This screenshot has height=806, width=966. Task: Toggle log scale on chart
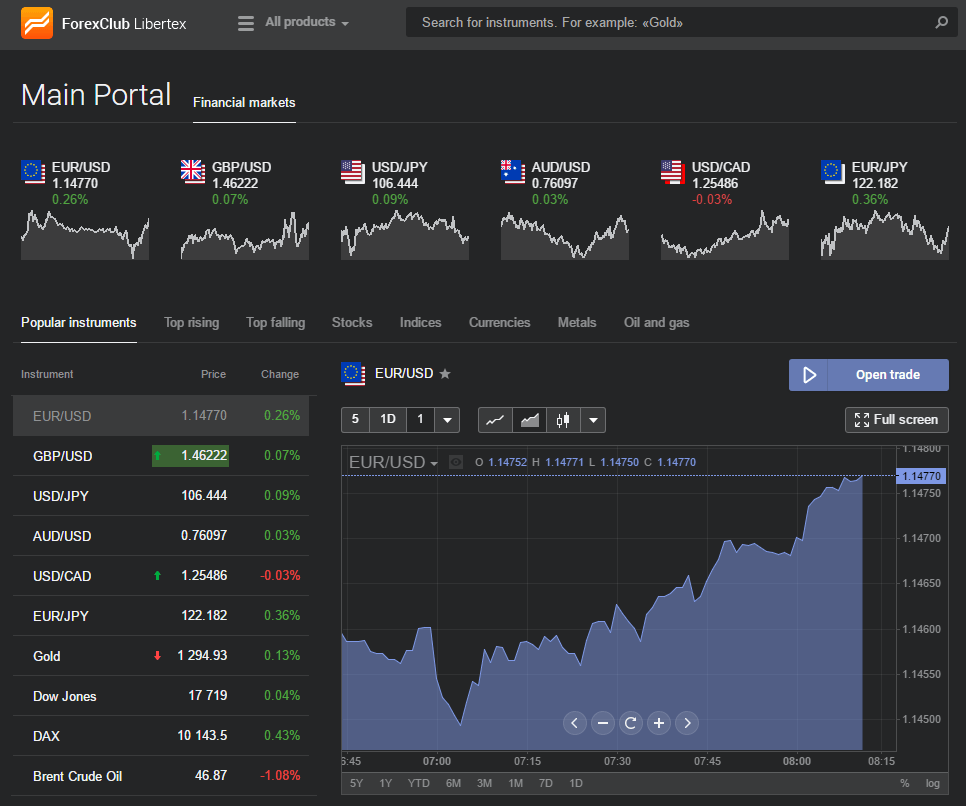[x=933, y=783]
